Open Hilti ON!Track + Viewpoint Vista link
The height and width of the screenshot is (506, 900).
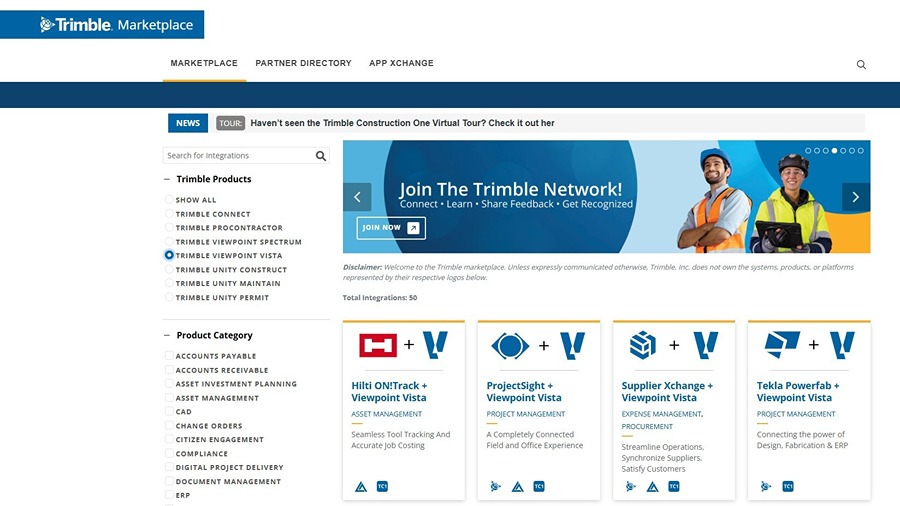[389, 392]
